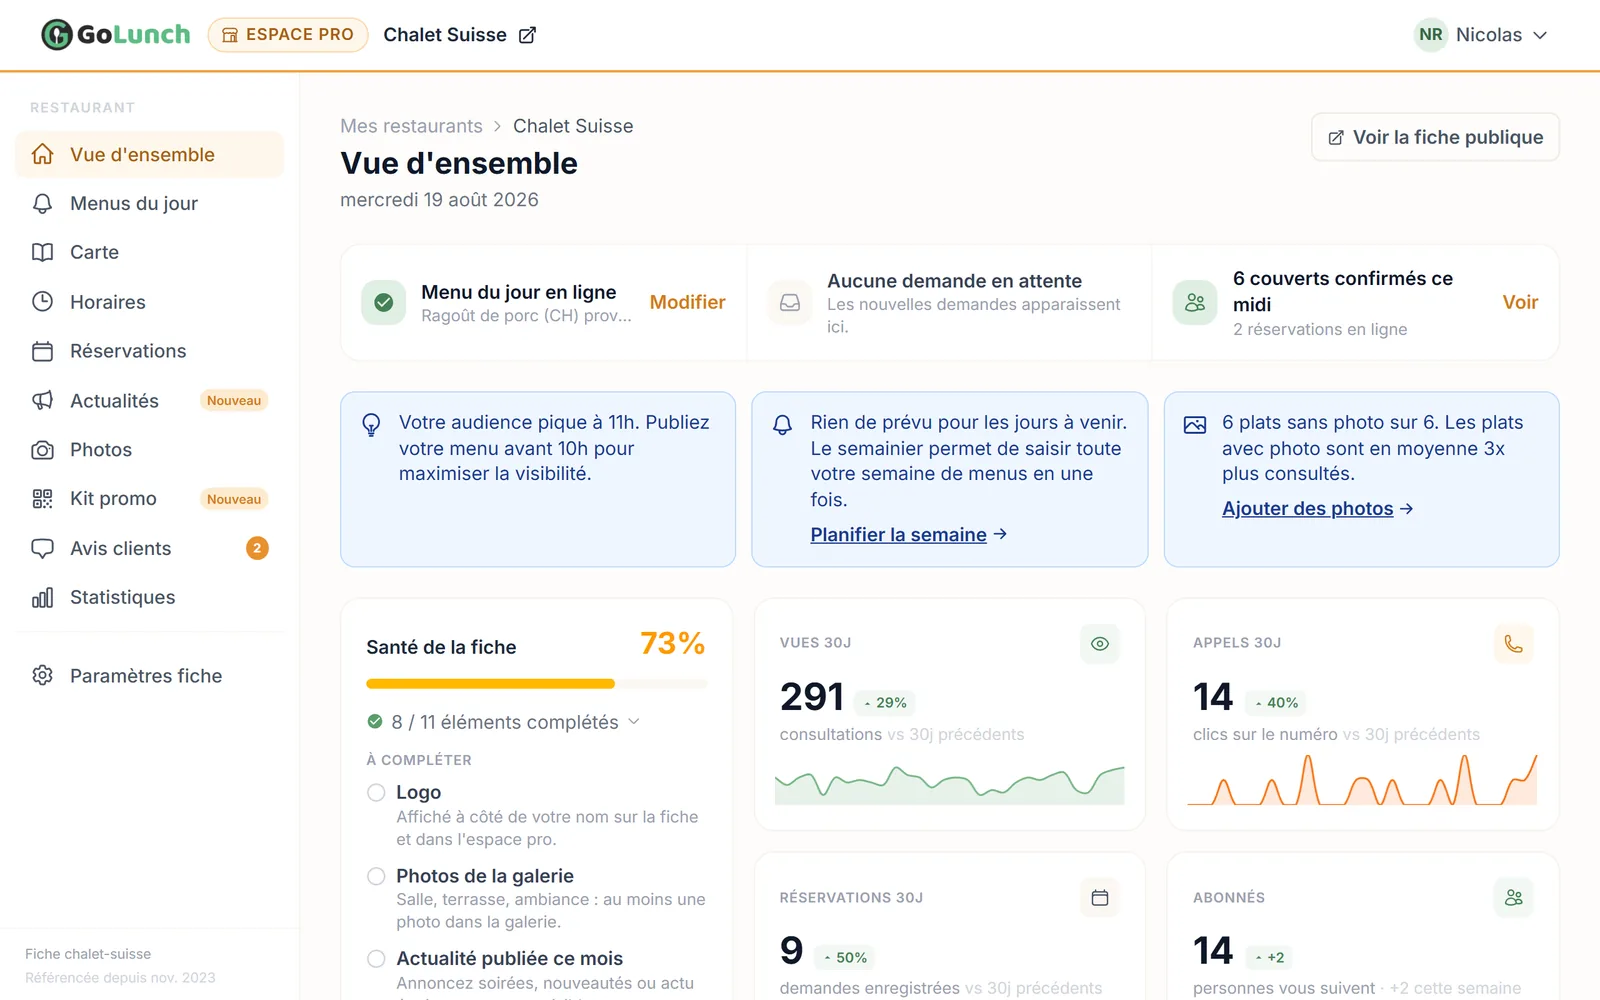Click the bell icon beside Menus du jour
This screenshot has height=1000, width=1600.
(42, 203)
